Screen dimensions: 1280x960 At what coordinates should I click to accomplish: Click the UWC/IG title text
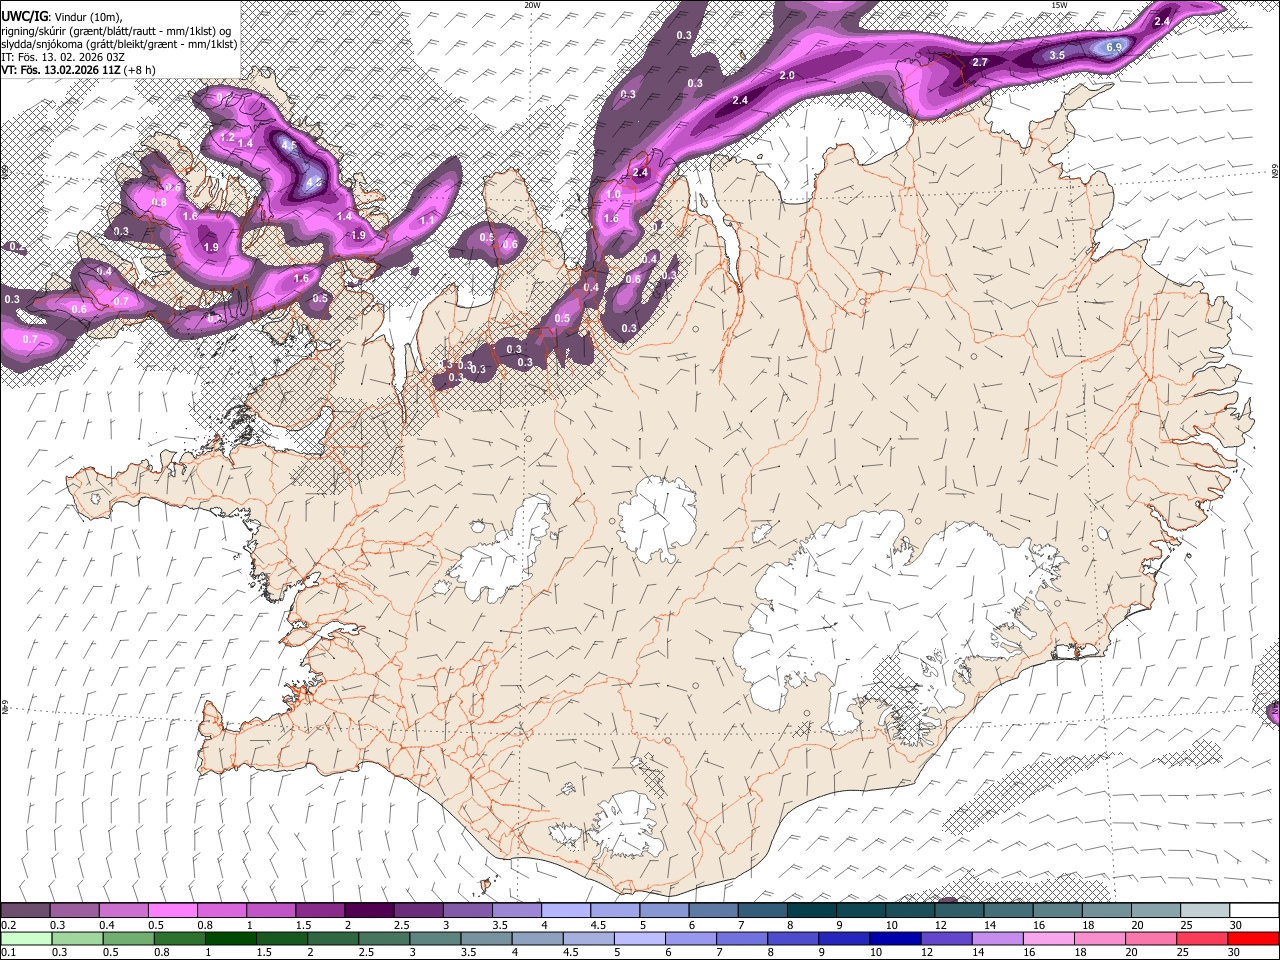(24, 16)
